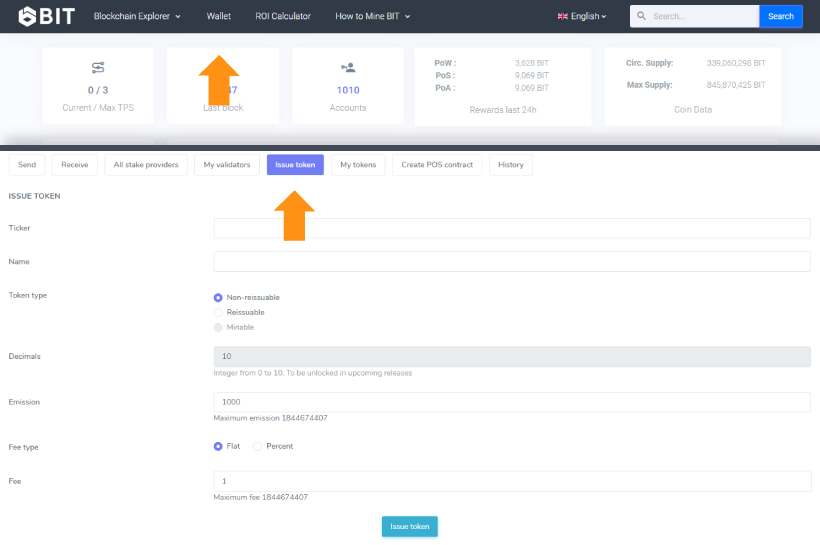Open the Wallet menu item
Viewport: 820px width, 545px height.
click(218, 17)
